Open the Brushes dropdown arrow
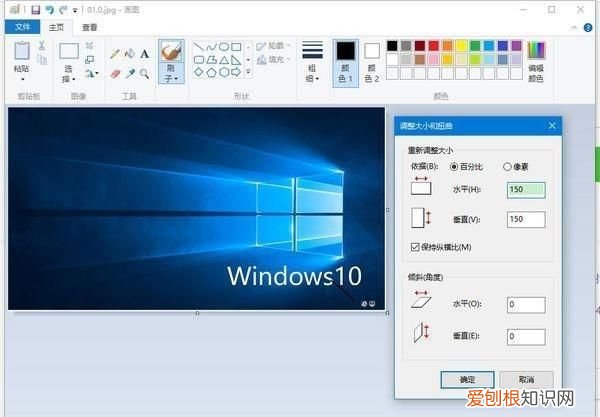Screen dimensions: 600x417 [x=176, y=79]
